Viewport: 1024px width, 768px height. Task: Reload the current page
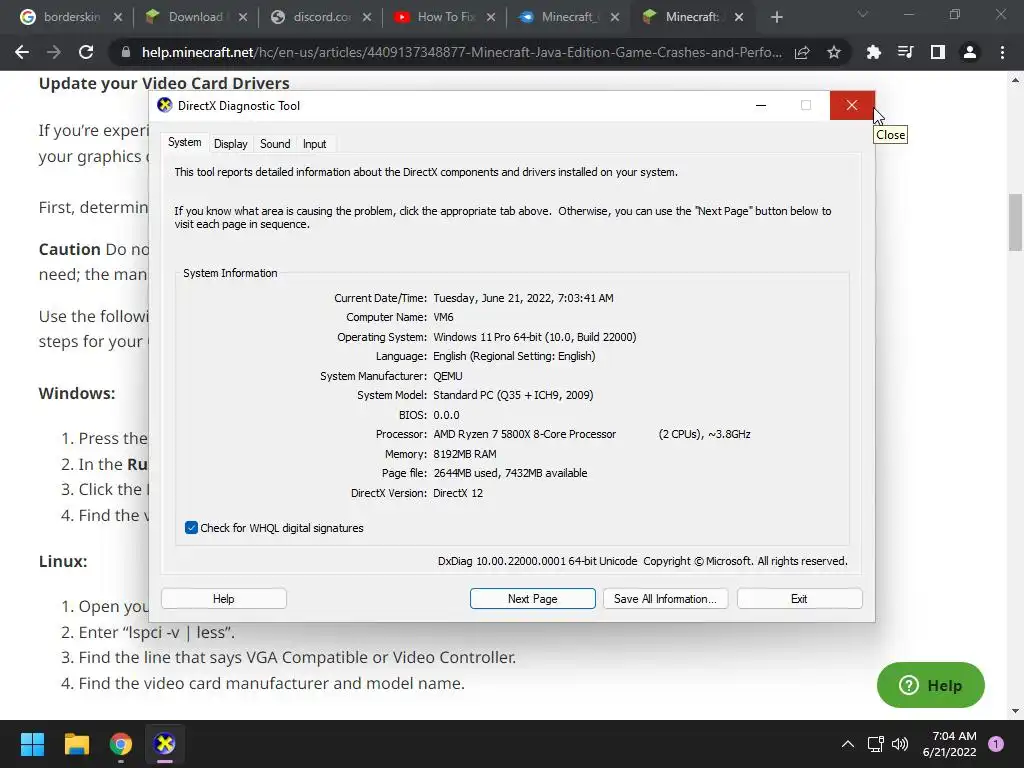coord(86,52)
